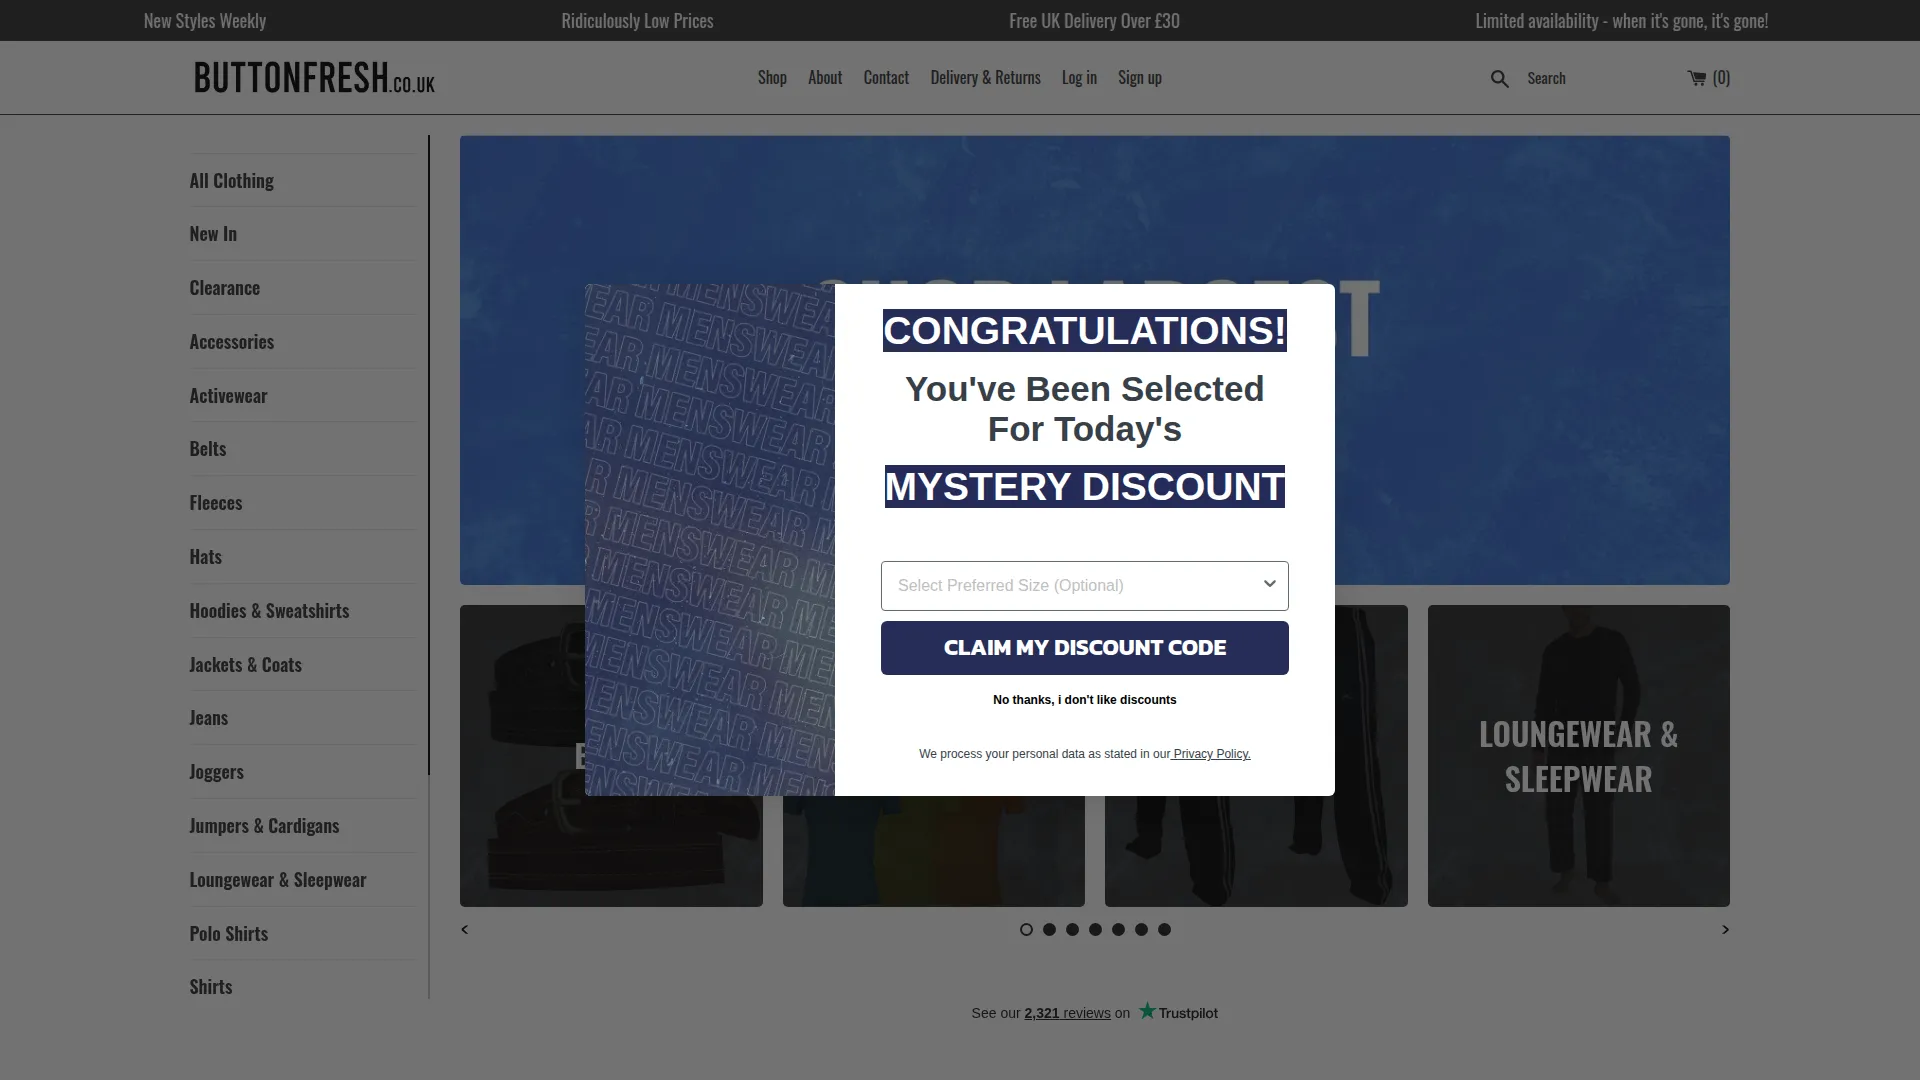1920x1080 pixels.
Task: Click Ridiculously Low Prices banner text
Action: (x=637, y=21)
